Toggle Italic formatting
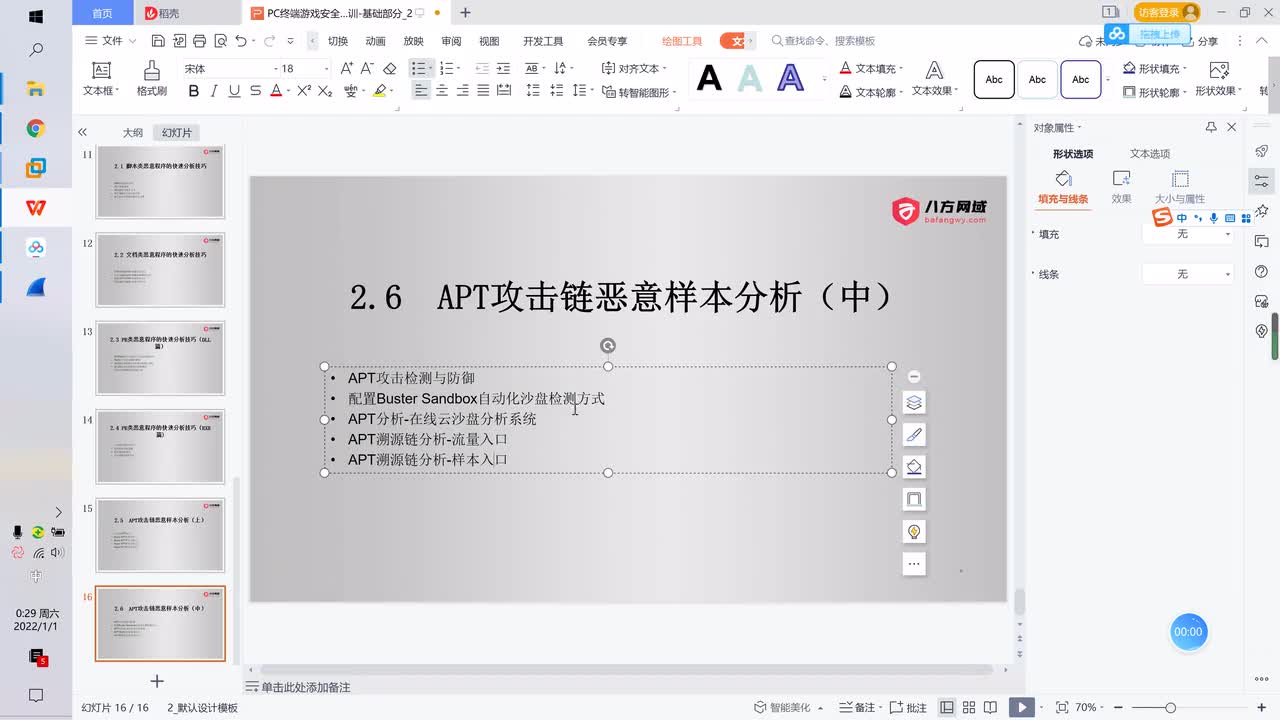Image resolution: width=1280 pixels, height=720 pixels. [x=214, y=91]
